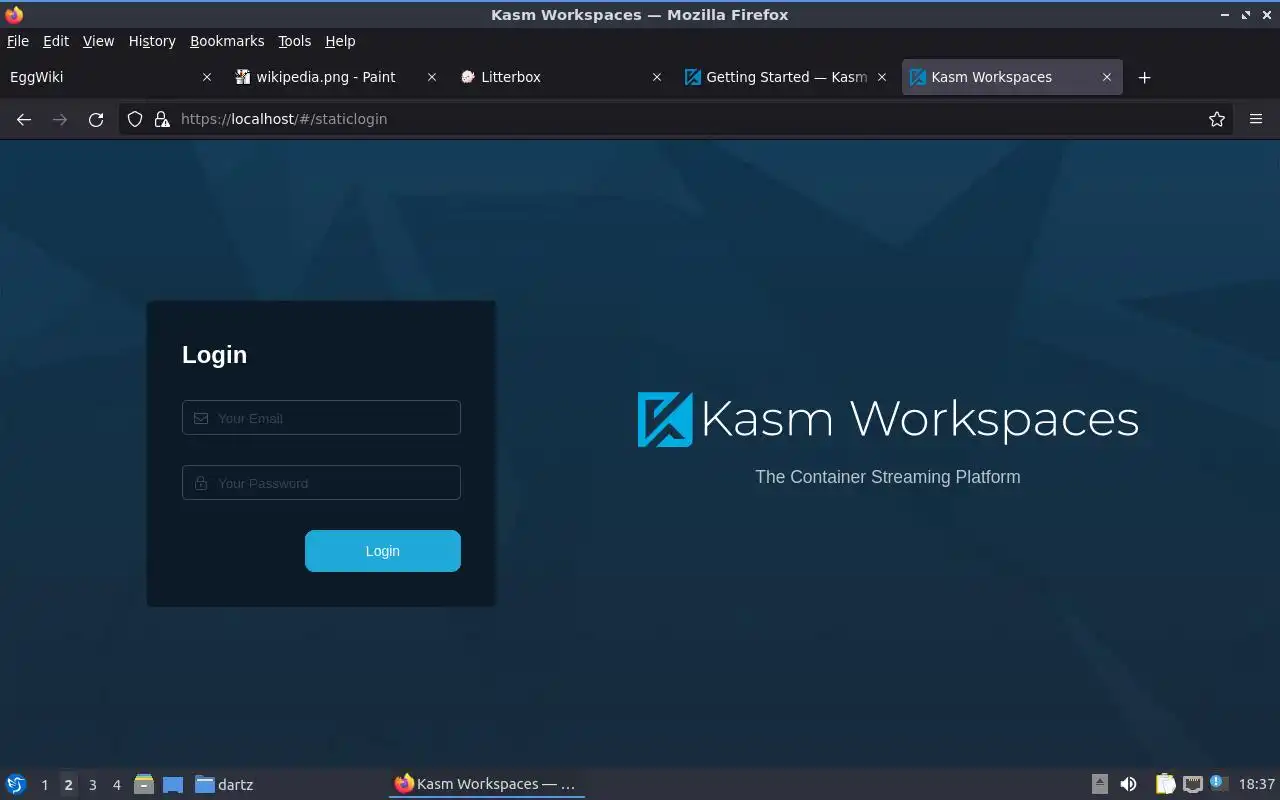Click the forward navigation arrow
1280x800 pixels.
[x=60, y=119]
